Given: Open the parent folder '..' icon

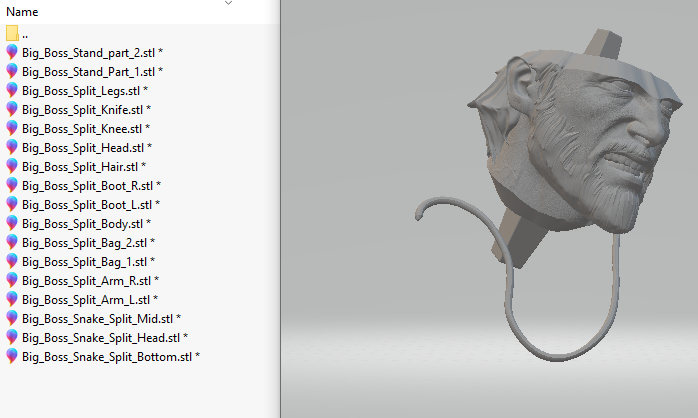Looking at the screenshot, I should pyautogui.click(x=12, y=33).
